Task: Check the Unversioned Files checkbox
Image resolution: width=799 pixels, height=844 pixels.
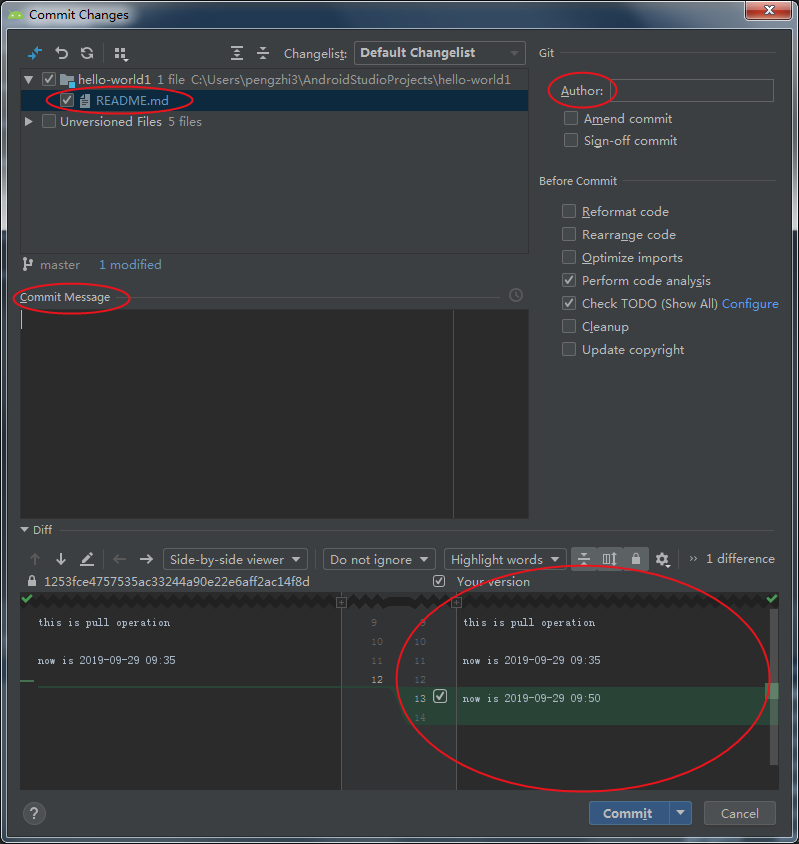Action: (48, 121)
